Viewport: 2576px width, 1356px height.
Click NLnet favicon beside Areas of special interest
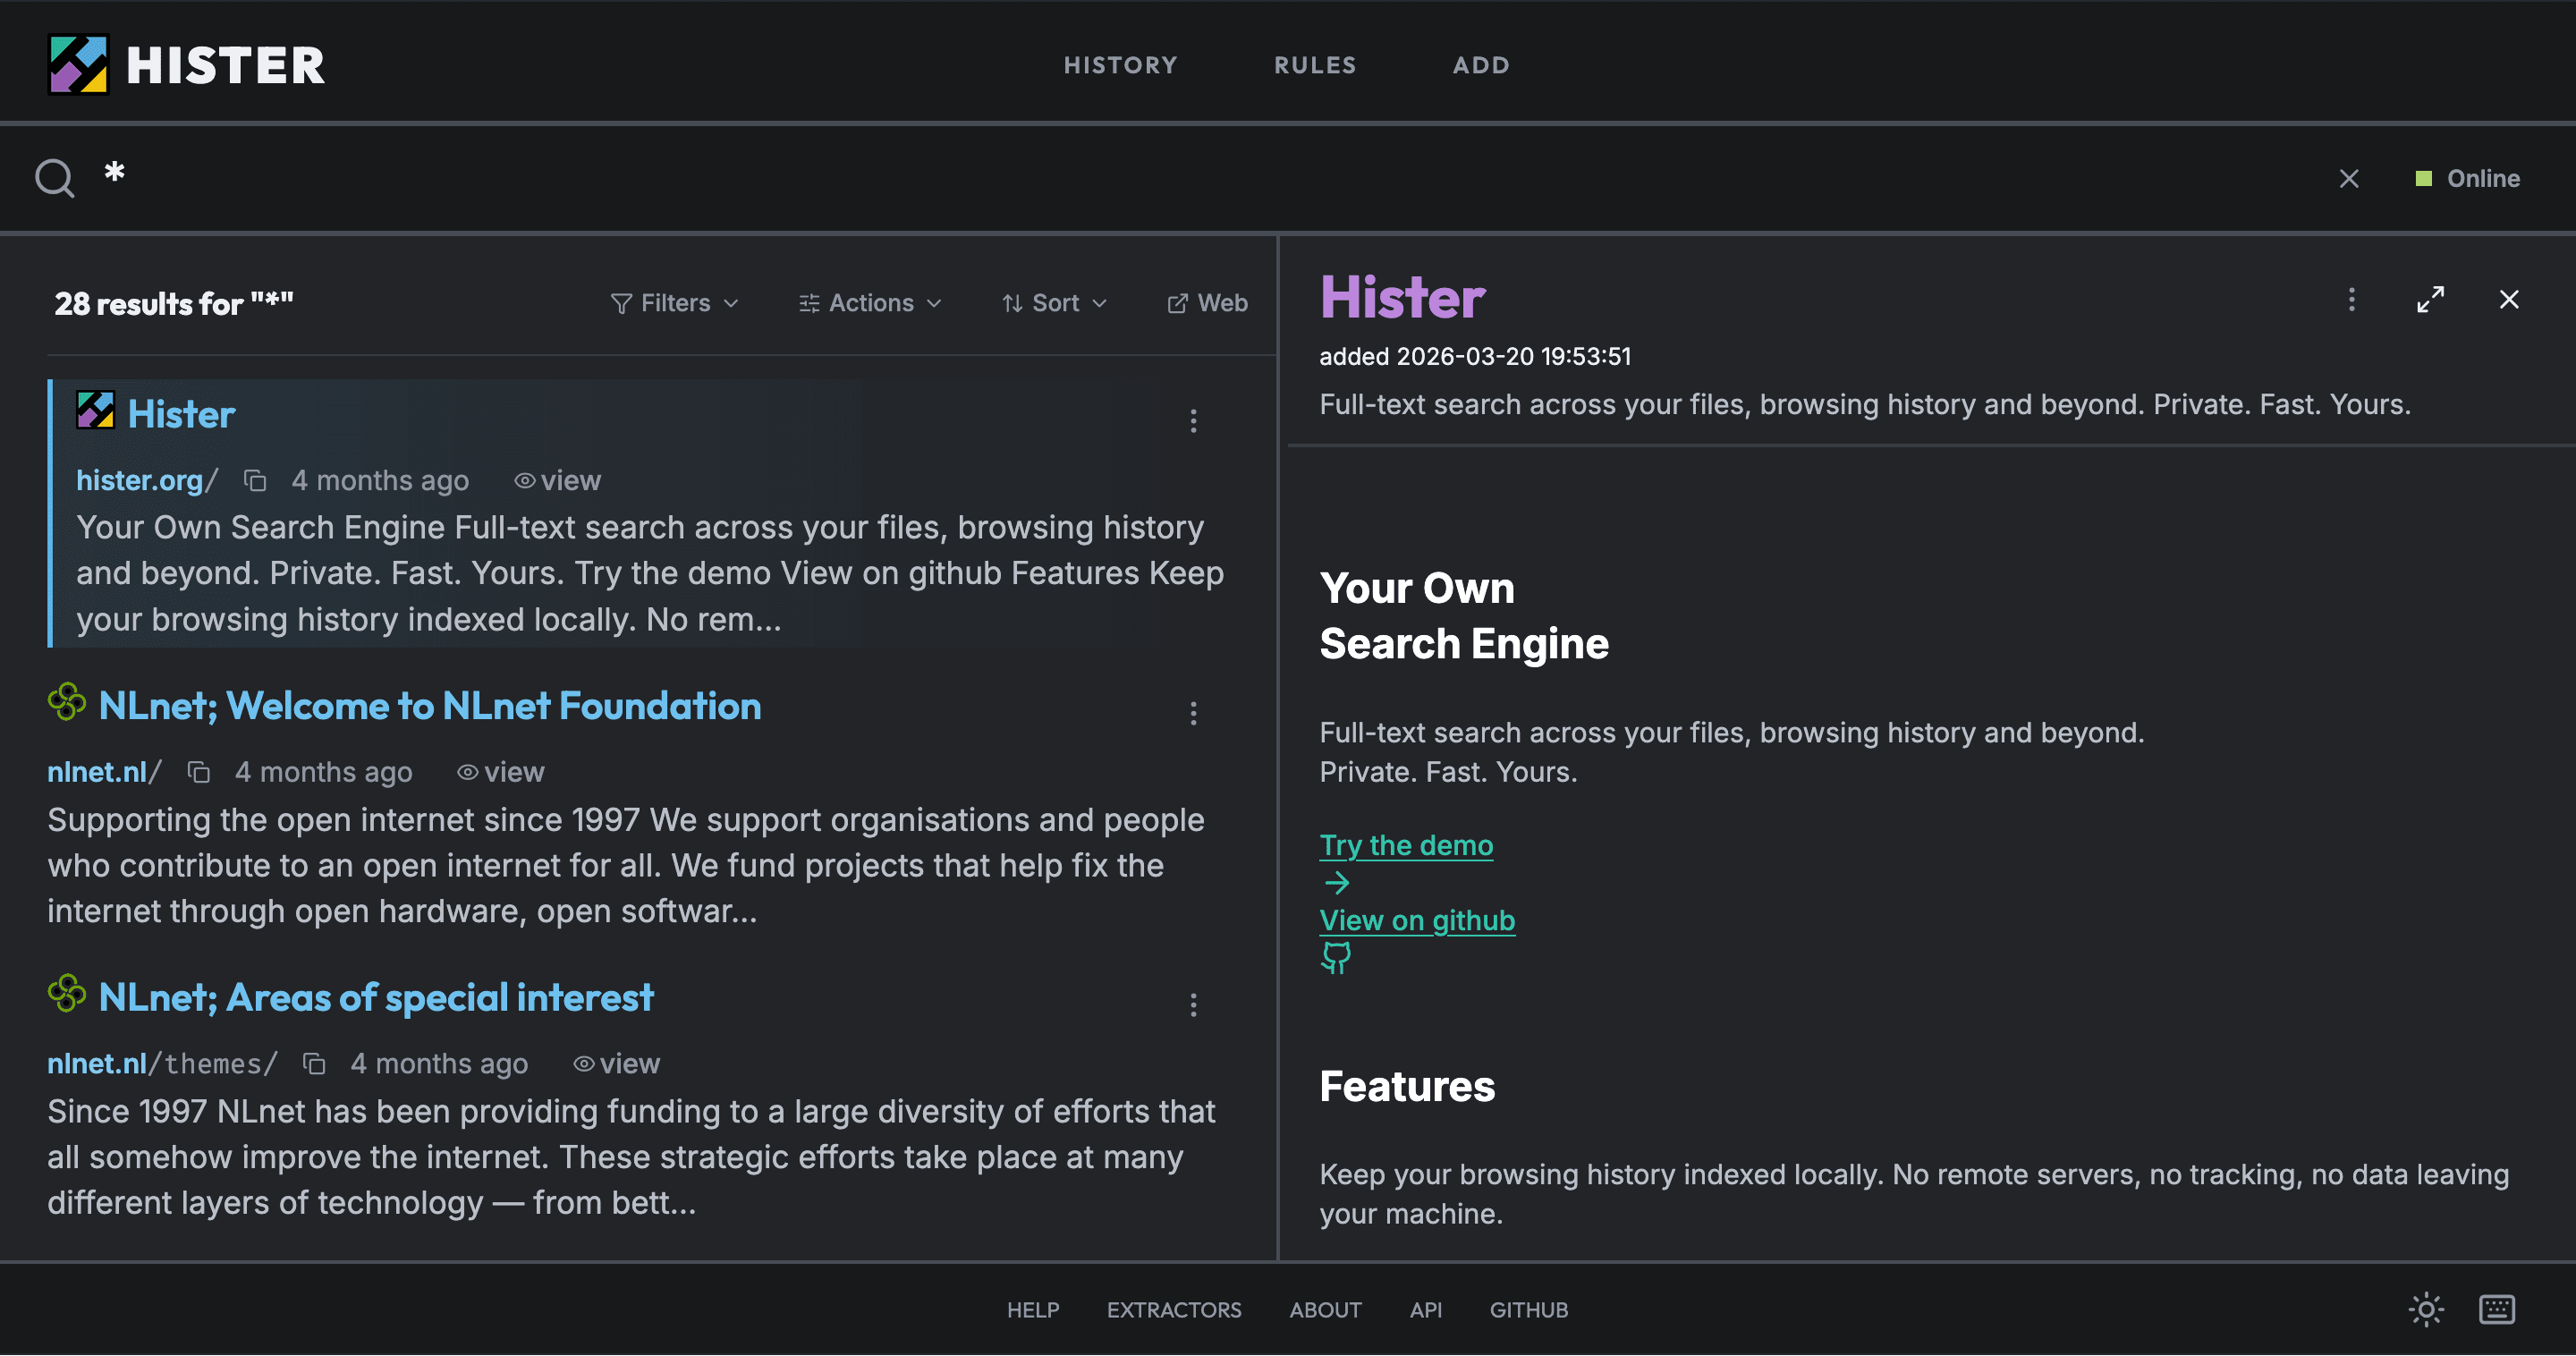pyautogui.click(x=67, y=994)
